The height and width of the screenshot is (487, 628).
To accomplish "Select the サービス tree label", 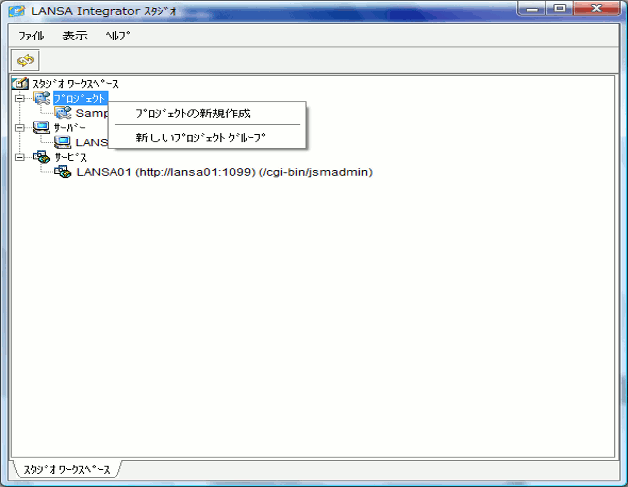I will (x=70, y=157).
